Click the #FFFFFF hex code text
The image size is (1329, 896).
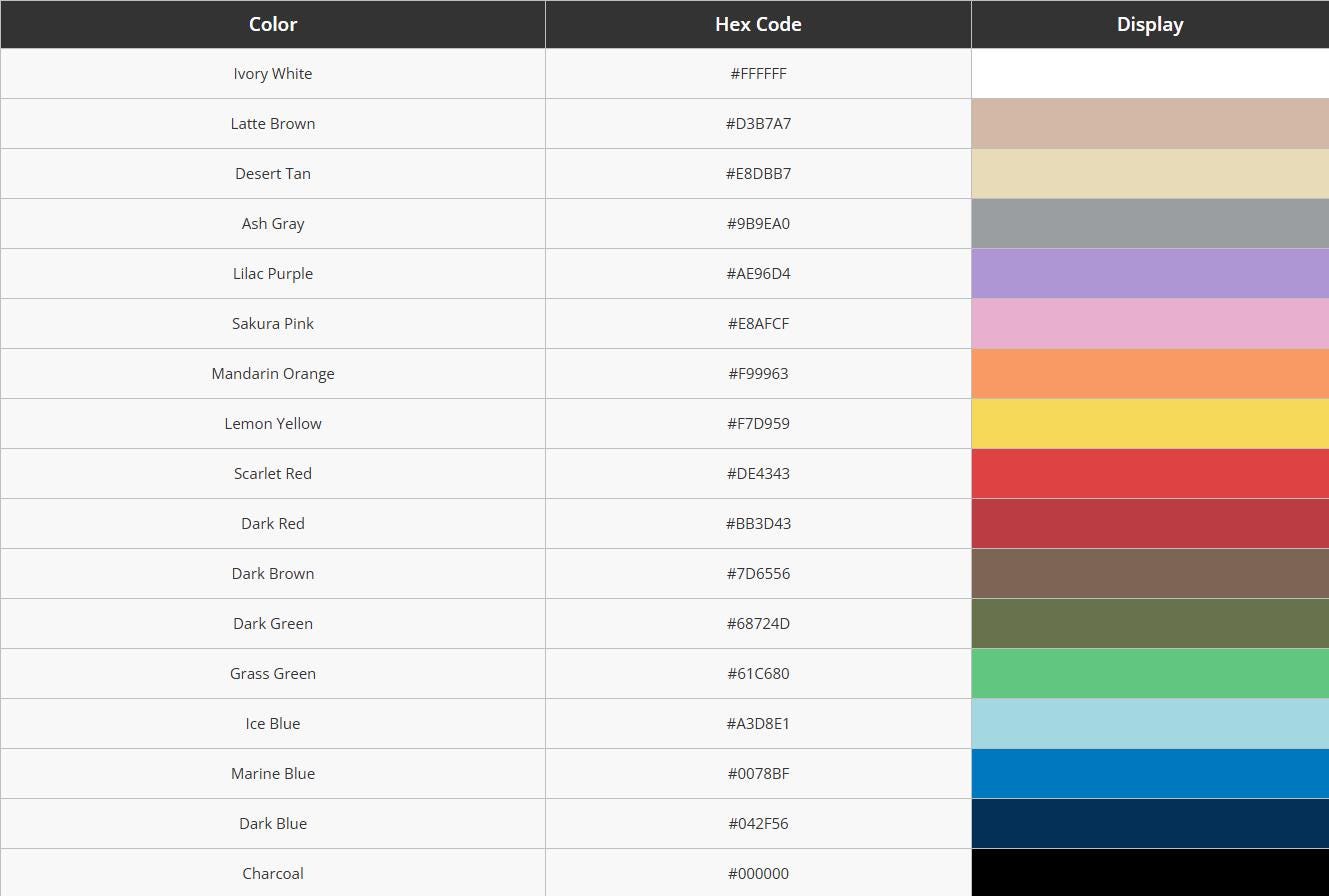pyautogui.click(x=758, y=74)
